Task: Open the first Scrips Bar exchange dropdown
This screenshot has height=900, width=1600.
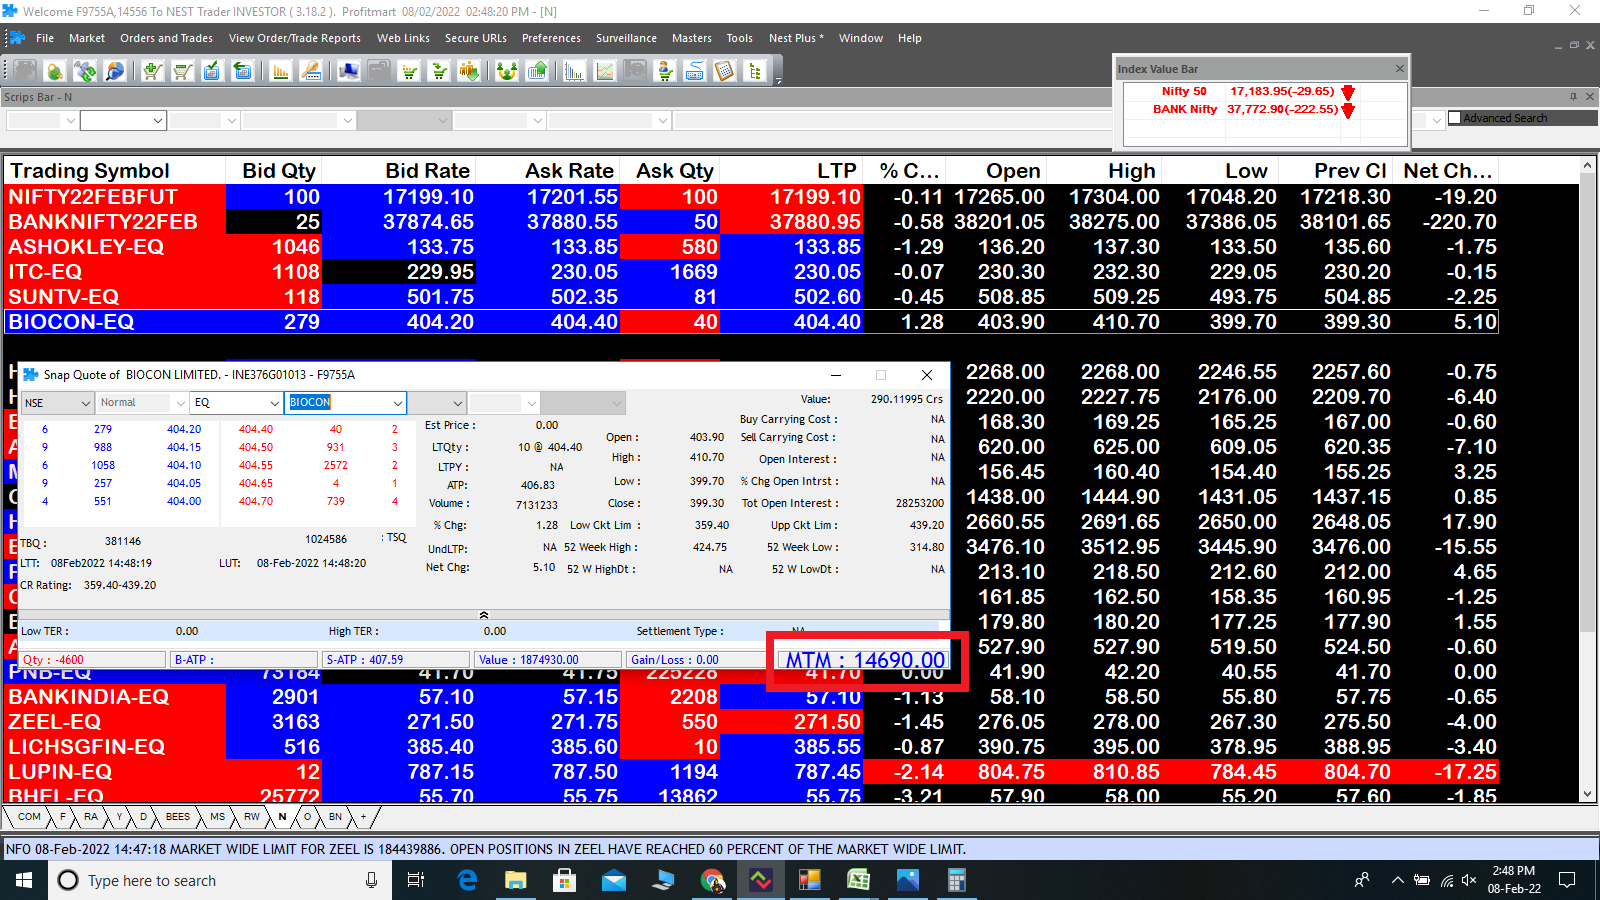Action: pyautogui.click(x=42, y=120)
